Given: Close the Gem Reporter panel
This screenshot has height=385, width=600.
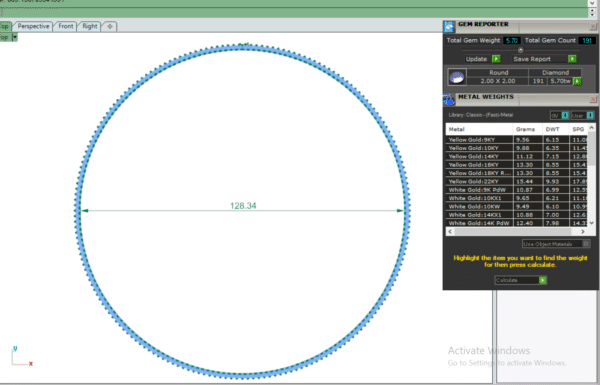Looking at the screenshot, I should (593, 27).
